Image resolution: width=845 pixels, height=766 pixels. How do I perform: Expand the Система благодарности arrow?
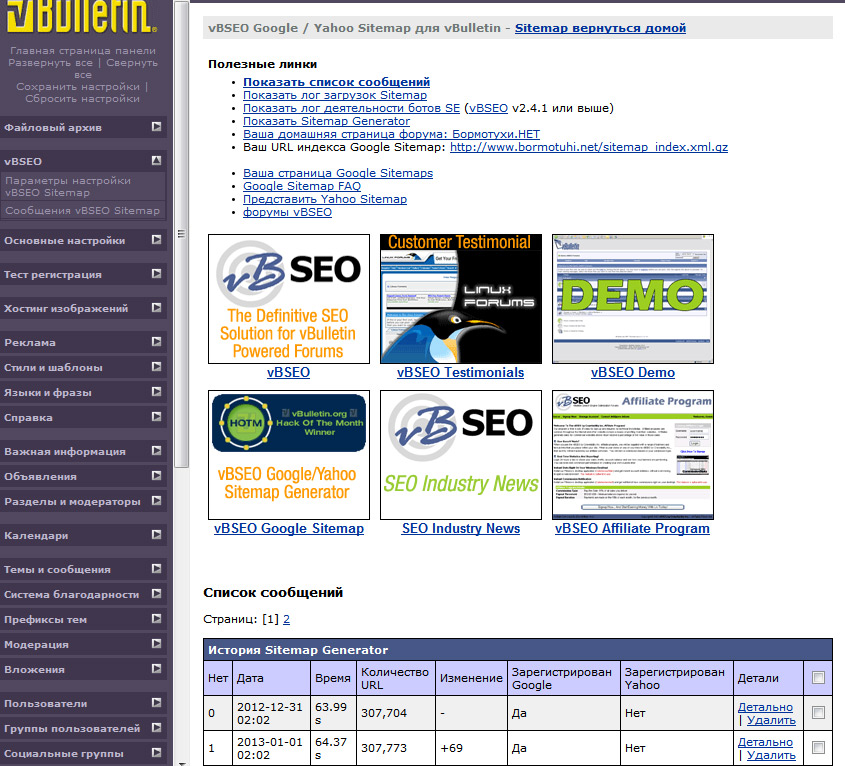point(156,594)
